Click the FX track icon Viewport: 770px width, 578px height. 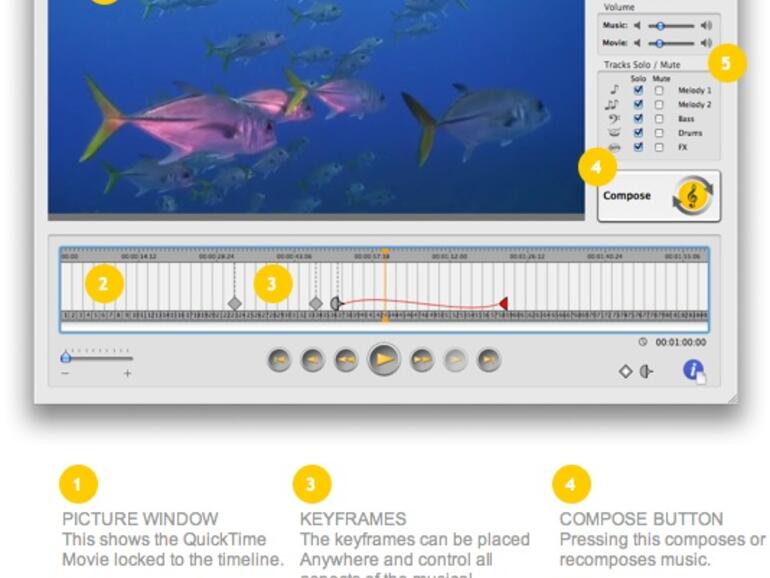[614, 147]
